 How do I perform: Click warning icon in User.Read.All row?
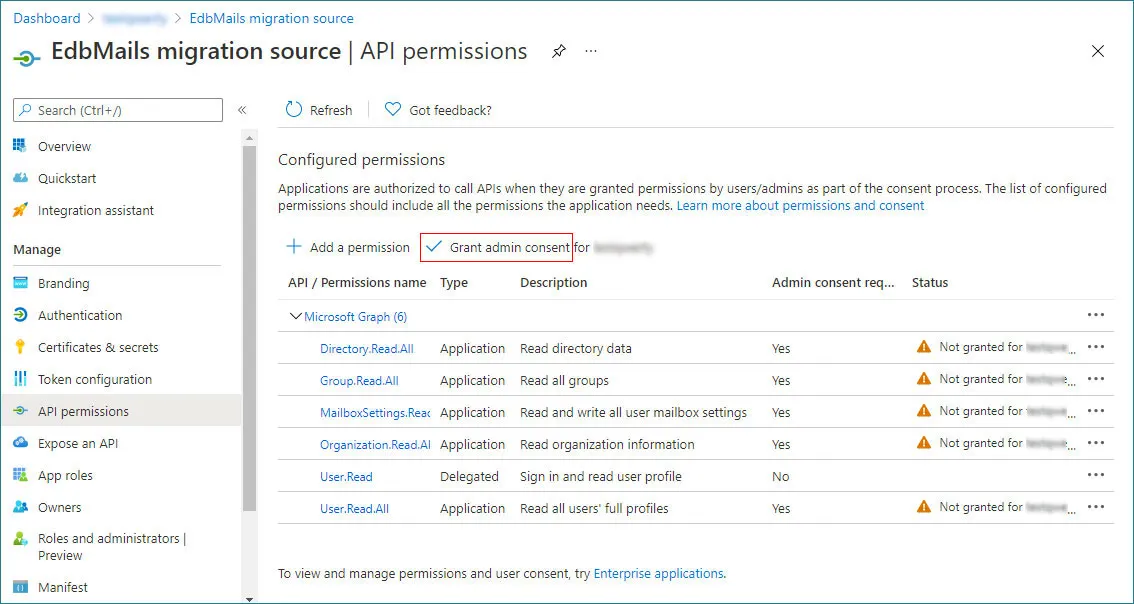click(924, 506)
